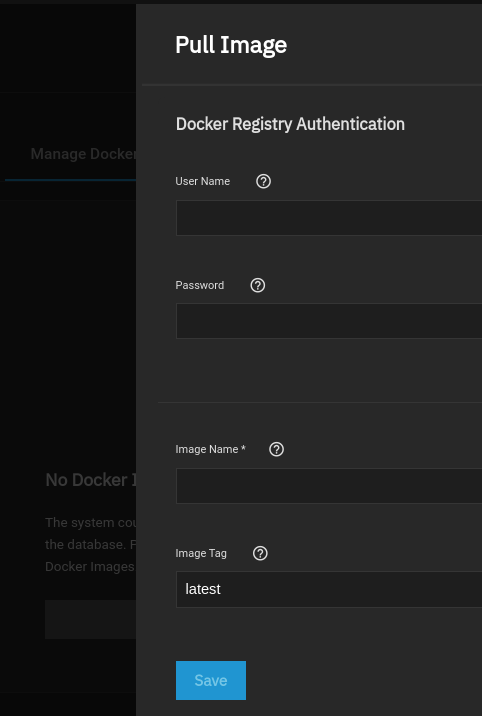Select the Docker Registry Authentication heading
The image size is (482, 716).
point(290,124)
